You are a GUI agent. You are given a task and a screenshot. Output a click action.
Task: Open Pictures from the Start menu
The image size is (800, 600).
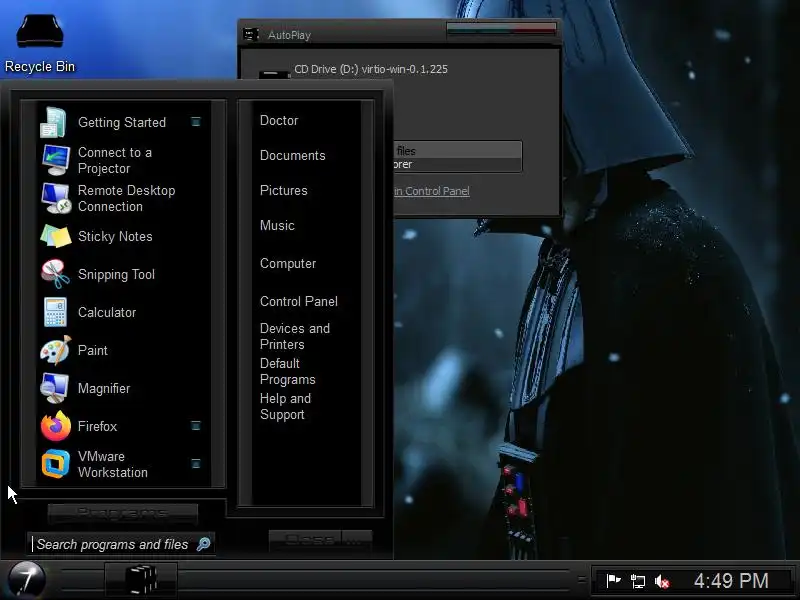pos(284,190)
